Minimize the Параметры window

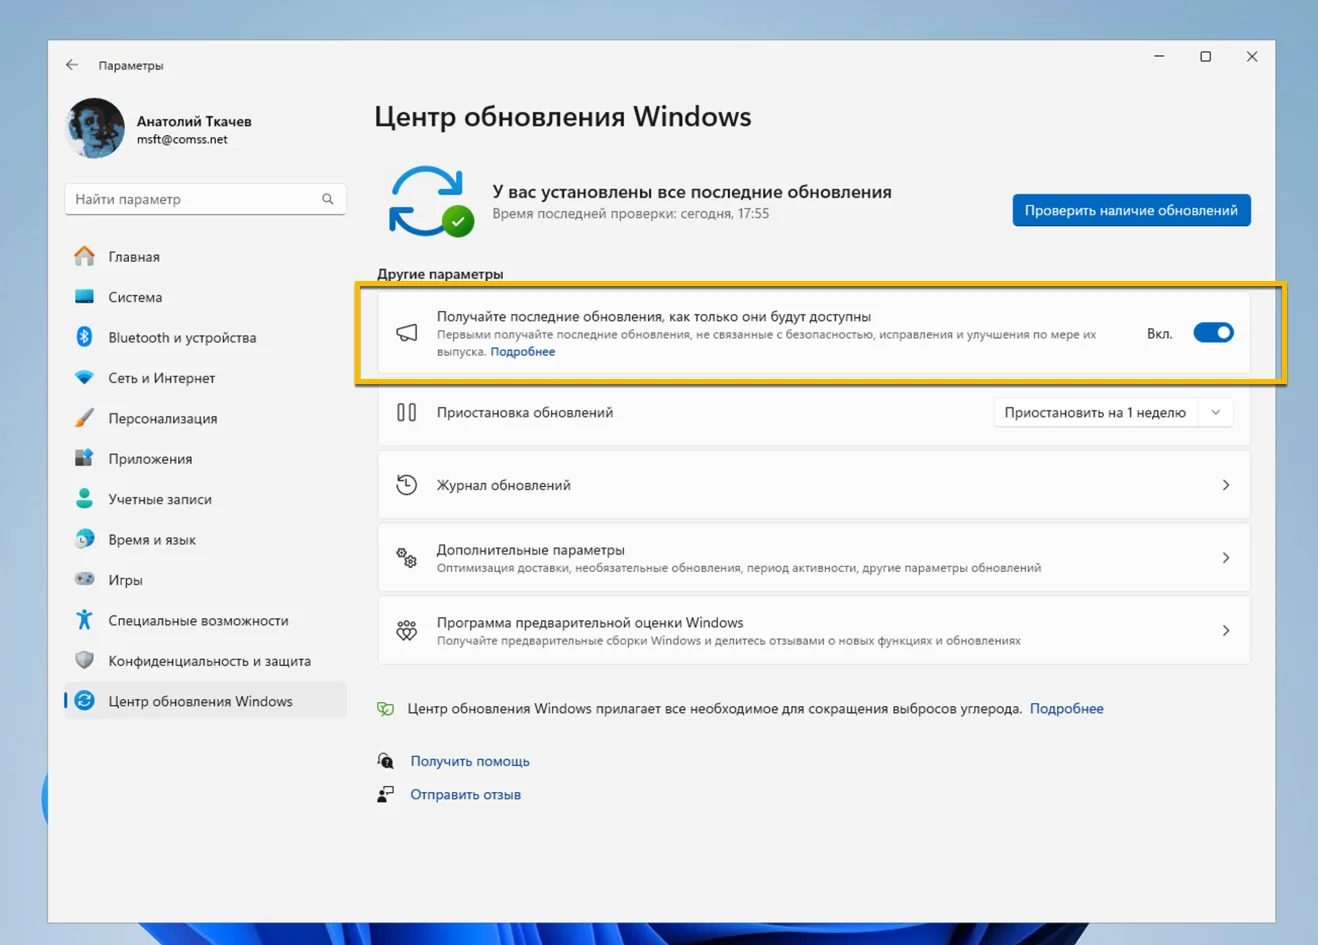(1159, 57)
